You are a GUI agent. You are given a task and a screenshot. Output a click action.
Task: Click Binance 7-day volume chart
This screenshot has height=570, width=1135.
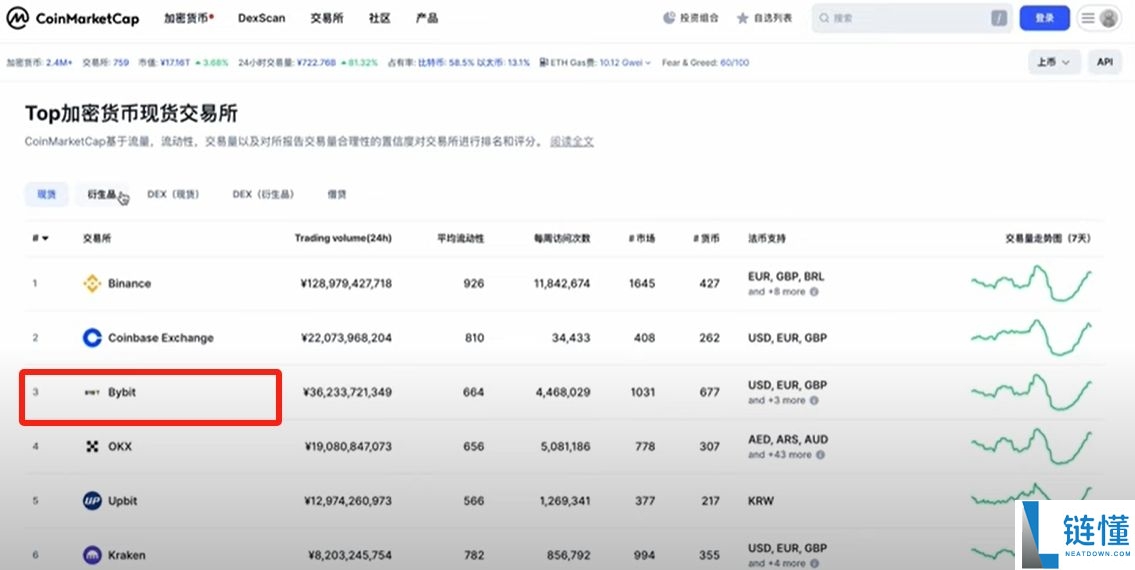coord(1031,283)
